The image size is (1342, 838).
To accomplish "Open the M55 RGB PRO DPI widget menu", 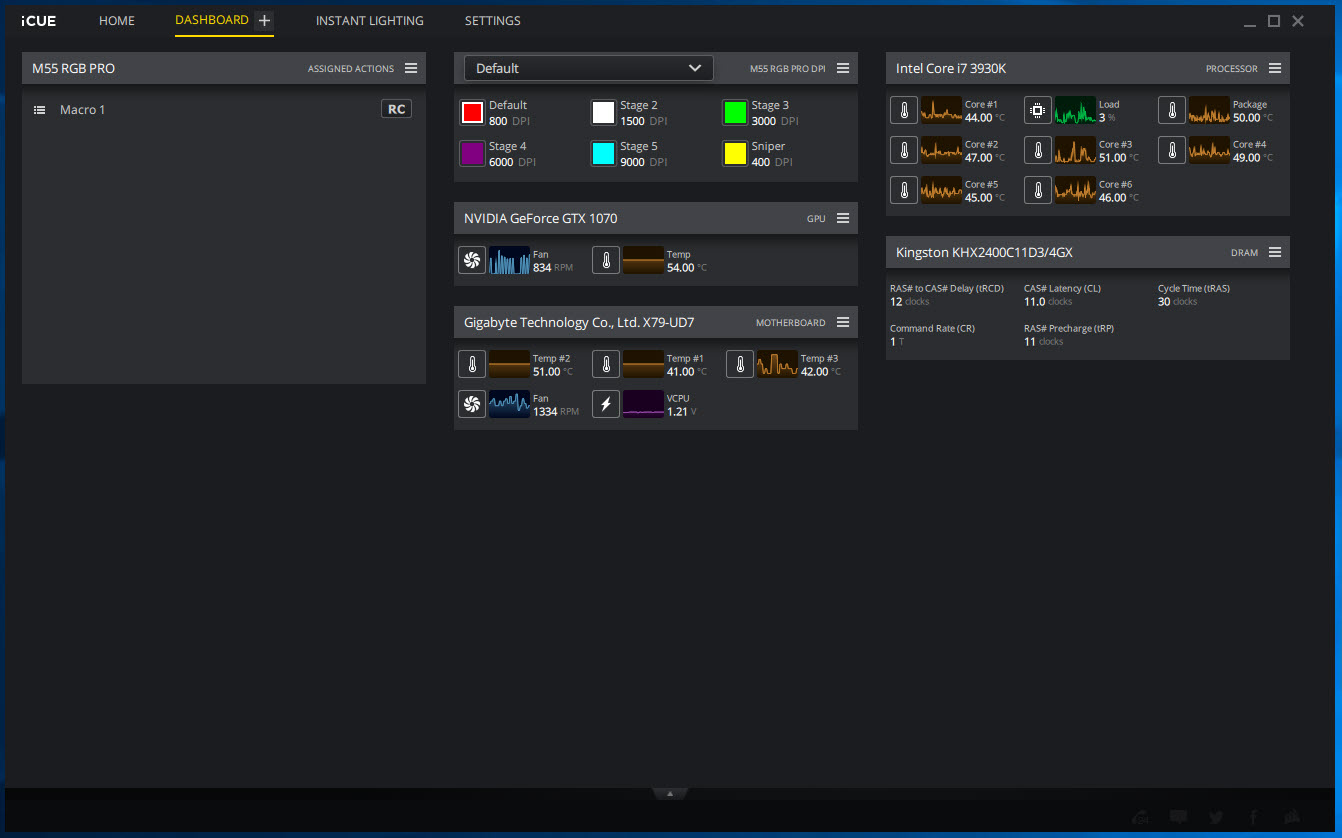I will pyautogui.click(x=843, y=68).
